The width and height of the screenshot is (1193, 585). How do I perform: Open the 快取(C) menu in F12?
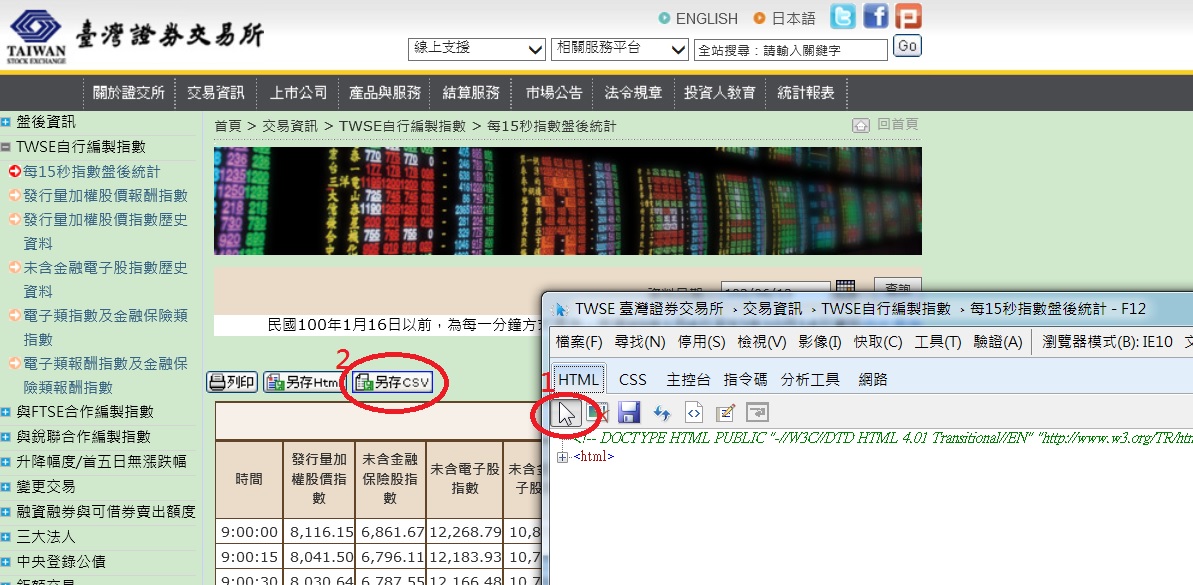[878, 342]
